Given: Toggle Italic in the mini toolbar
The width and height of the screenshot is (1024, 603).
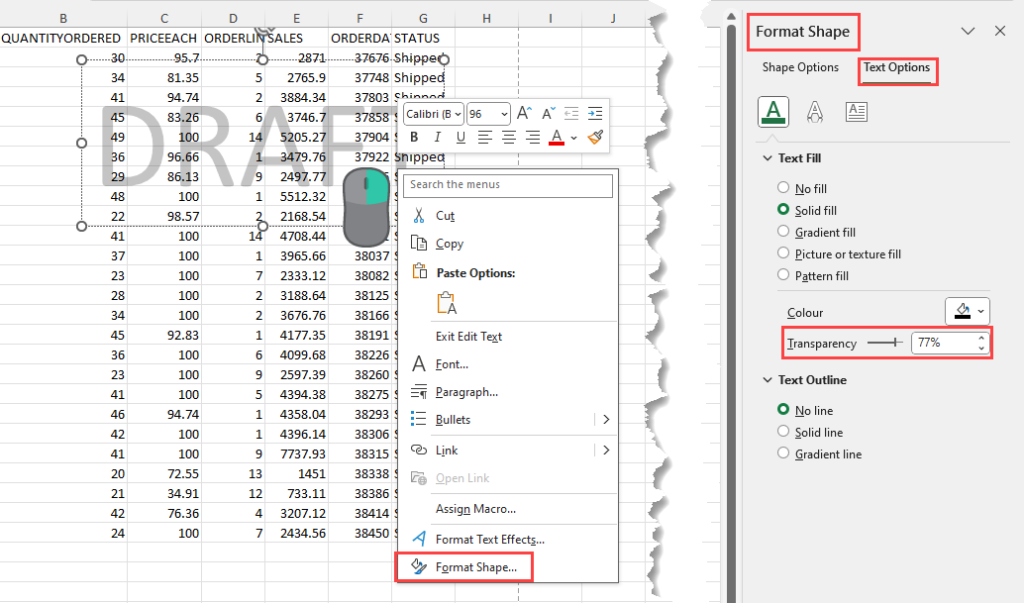Looking at the screenshot, I should tap(438, 137).
